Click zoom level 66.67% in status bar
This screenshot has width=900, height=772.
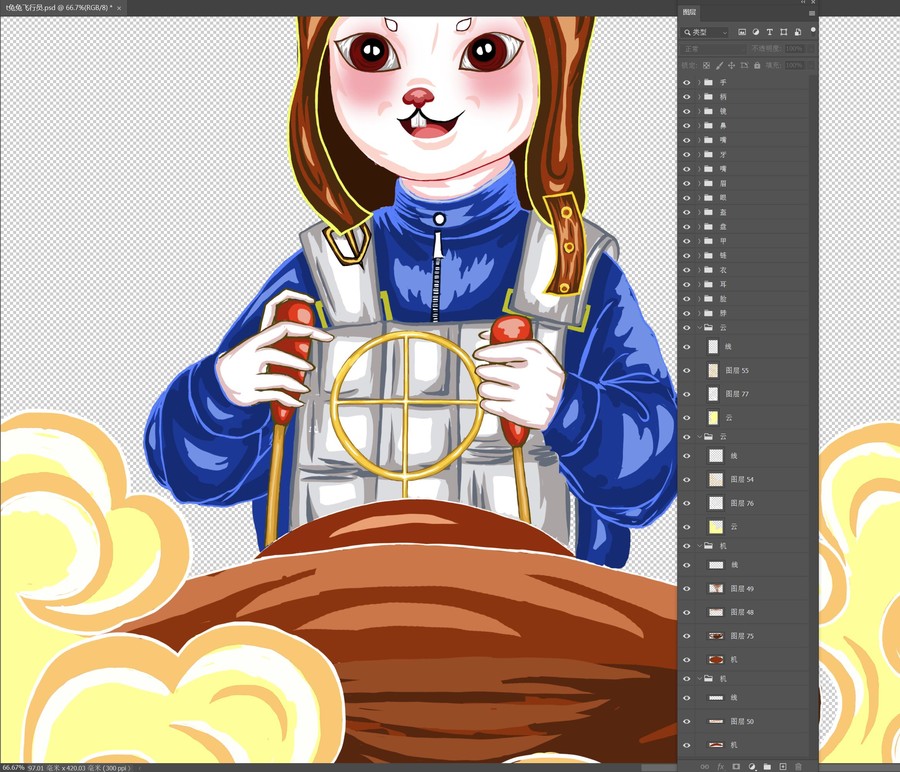(13, 768)
